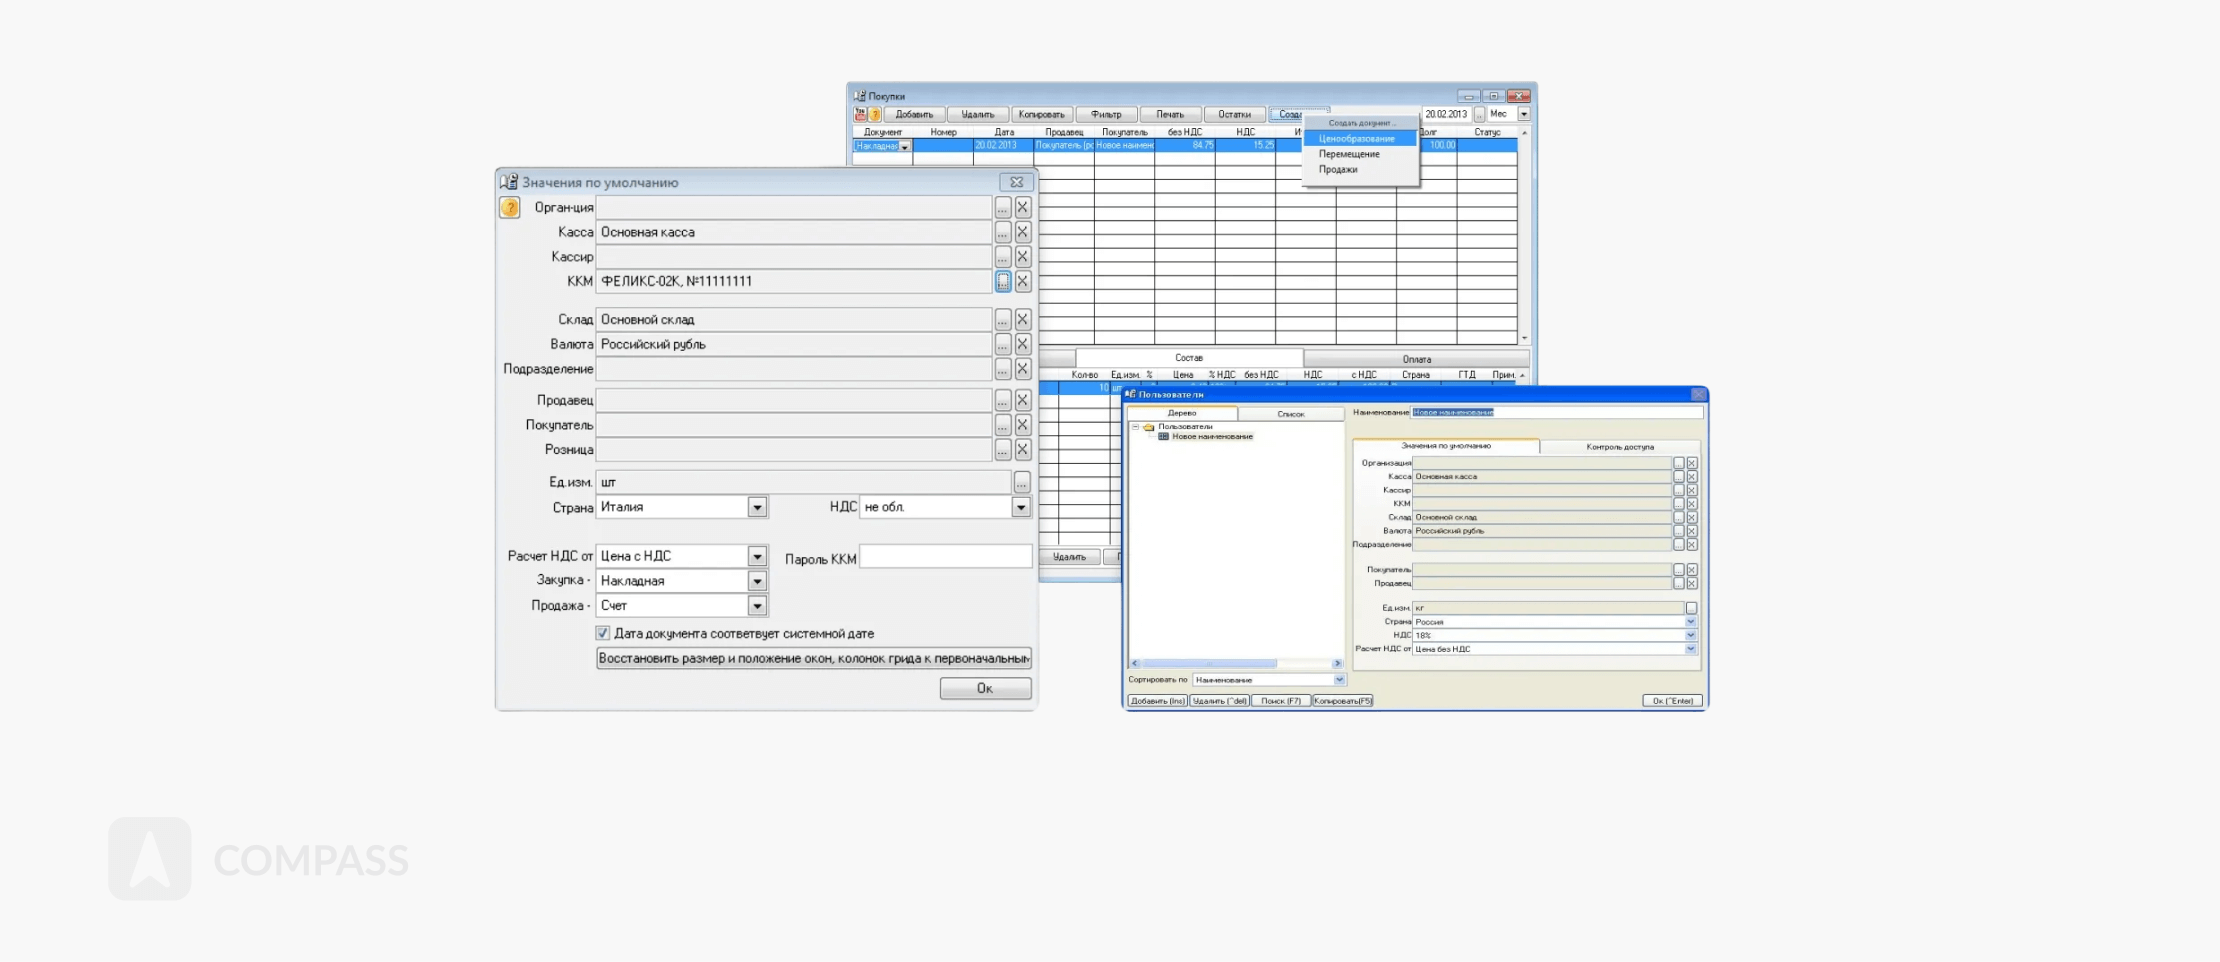Image resolution: width=2220 pixels, height=962 pixels.
Task: Click the yellow help icon beside Орган-ция
Action: [x=510, y=207]
